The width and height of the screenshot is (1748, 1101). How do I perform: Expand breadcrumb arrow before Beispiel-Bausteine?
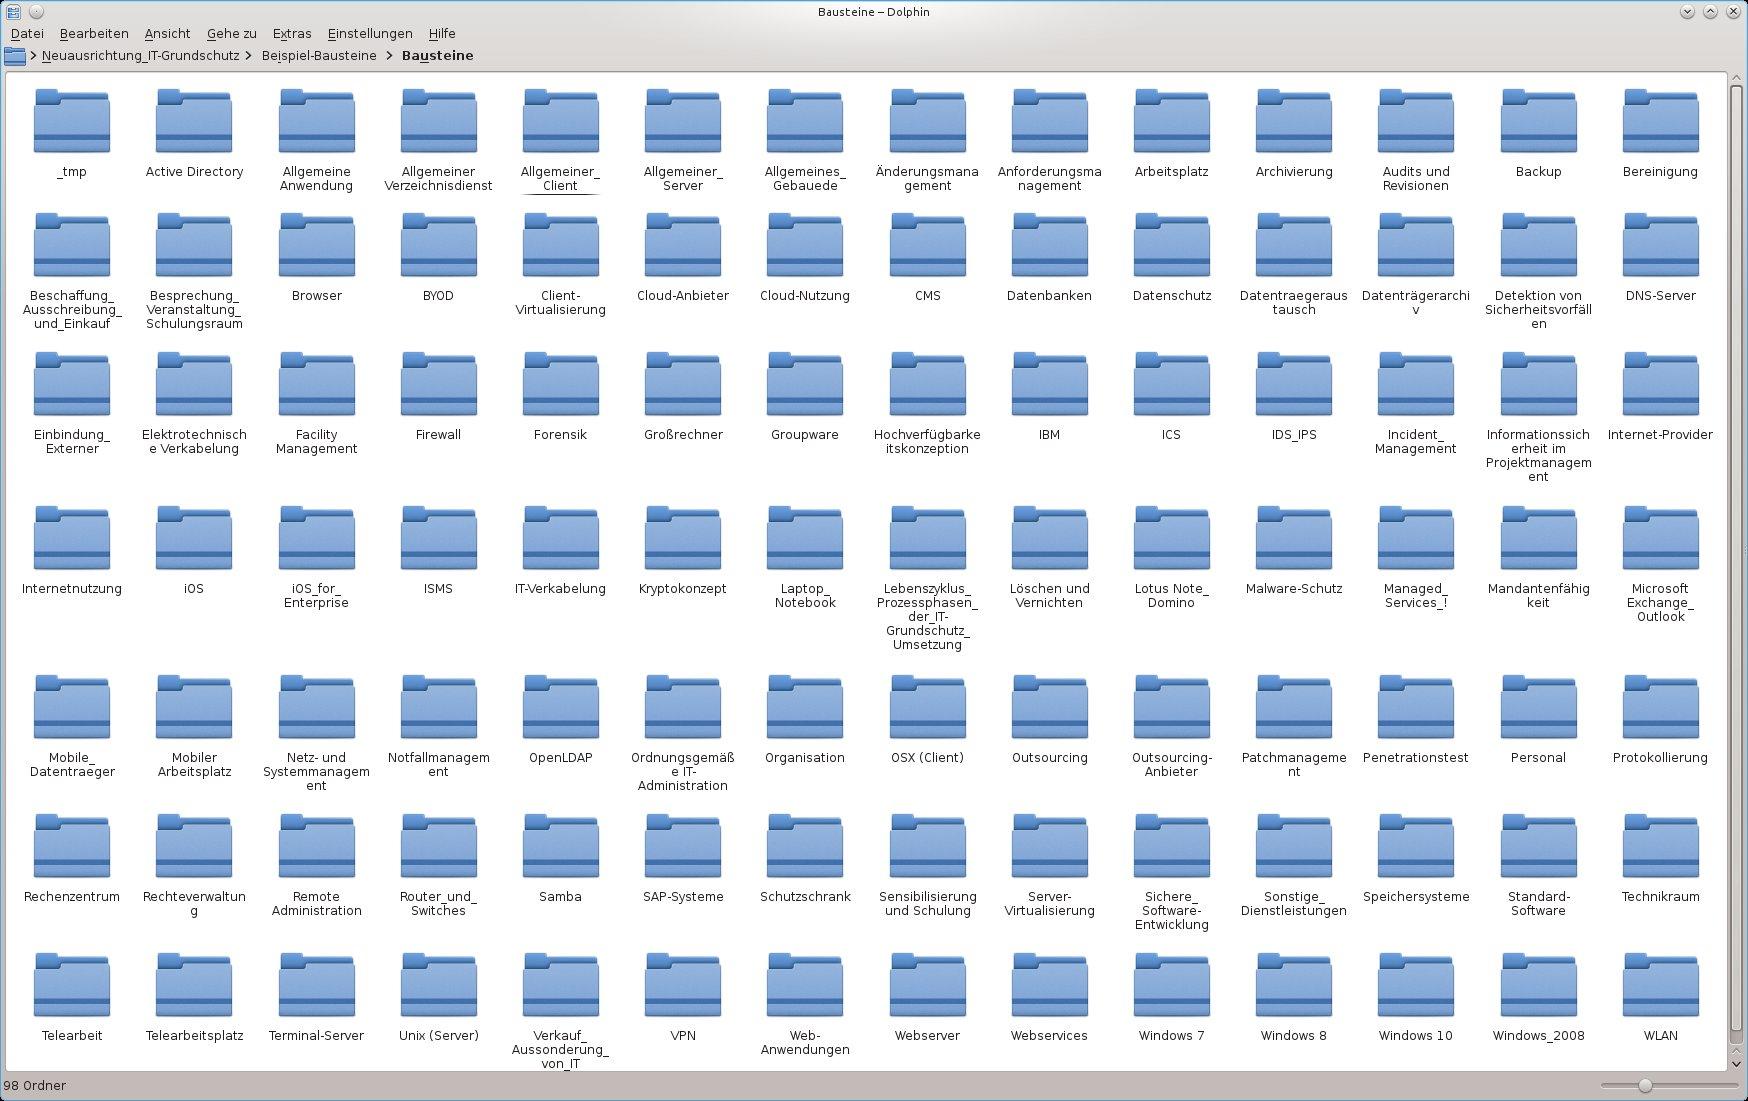pyautogui.click(x=250, y=56)
